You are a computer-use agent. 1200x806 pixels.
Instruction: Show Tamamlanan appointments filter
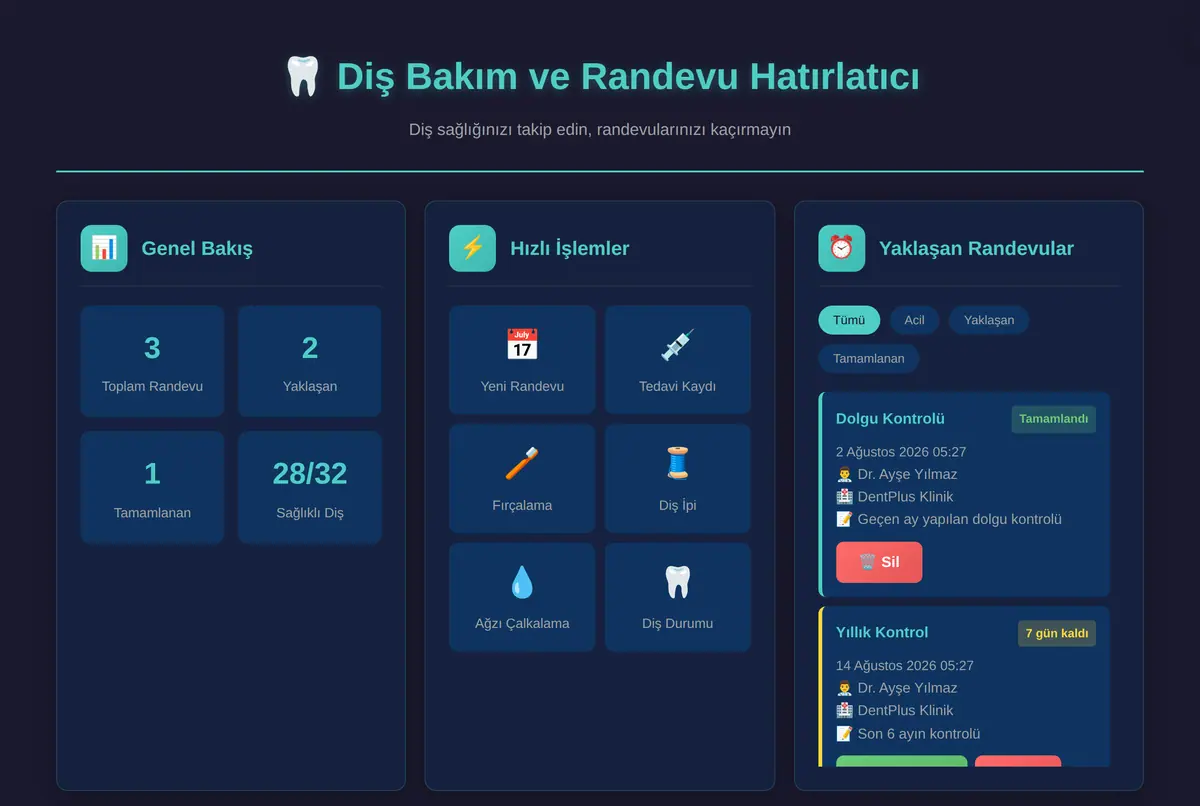[868, 358]
